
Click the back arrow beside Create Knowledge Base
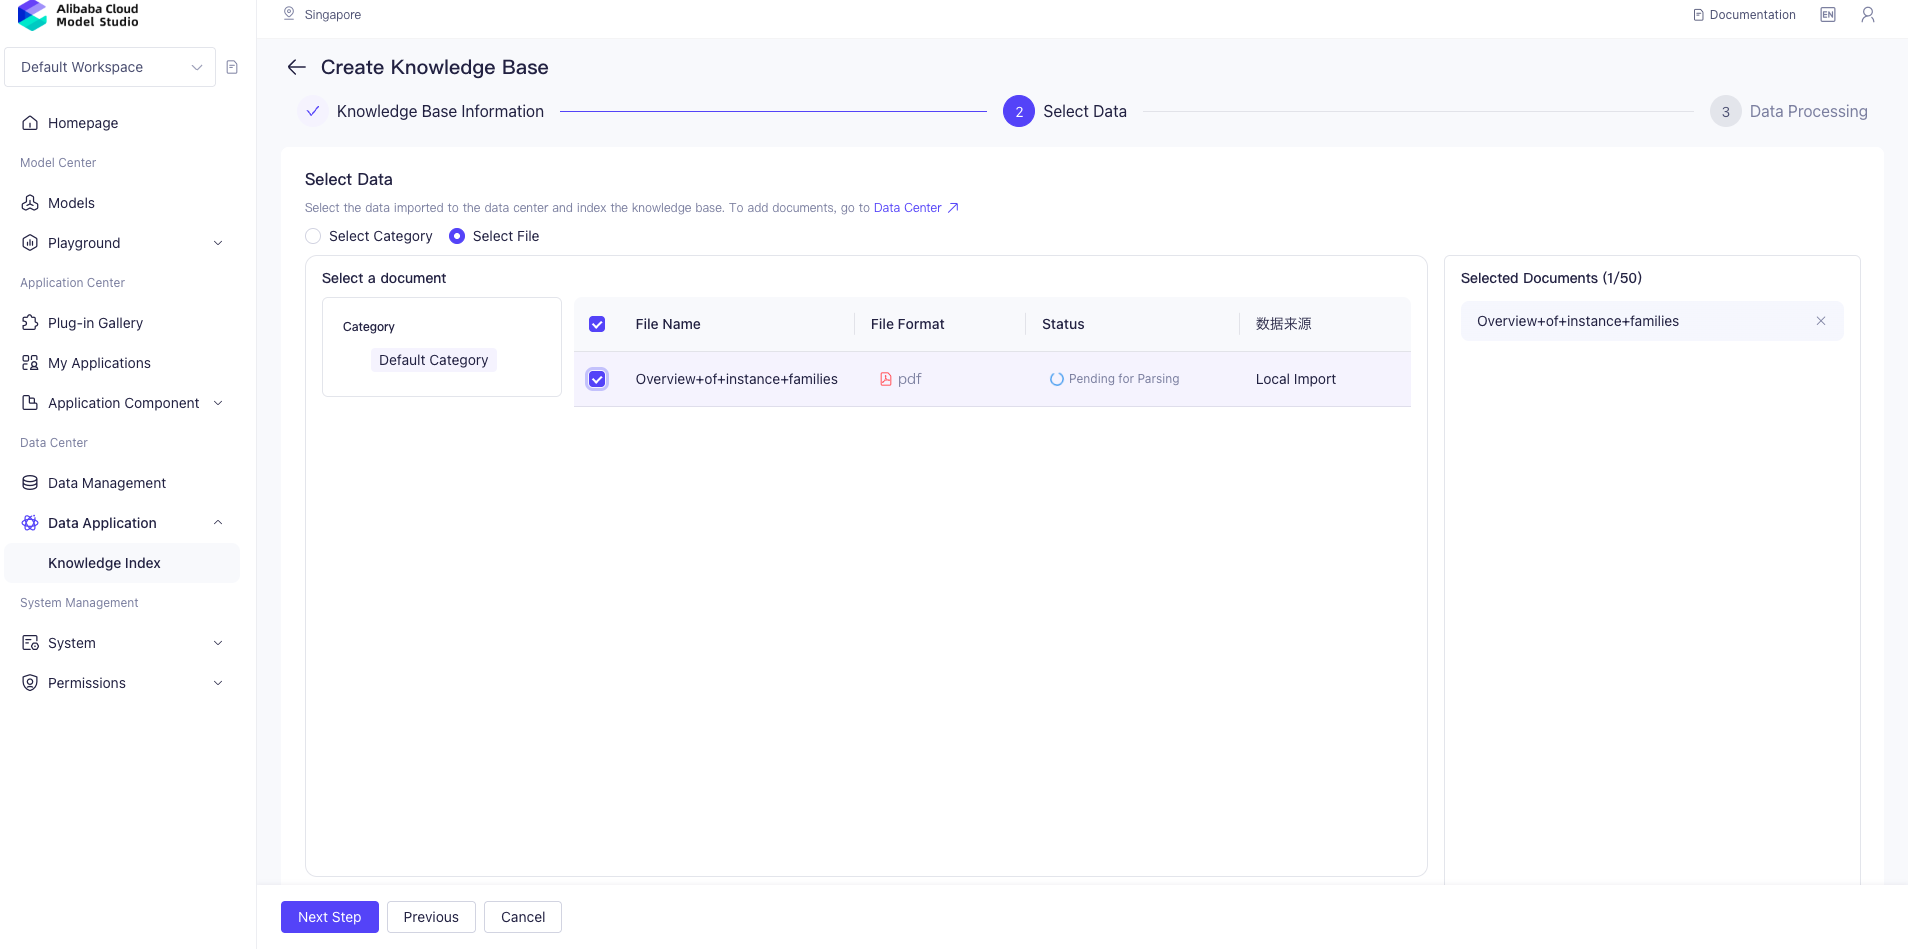click(296, 67)
